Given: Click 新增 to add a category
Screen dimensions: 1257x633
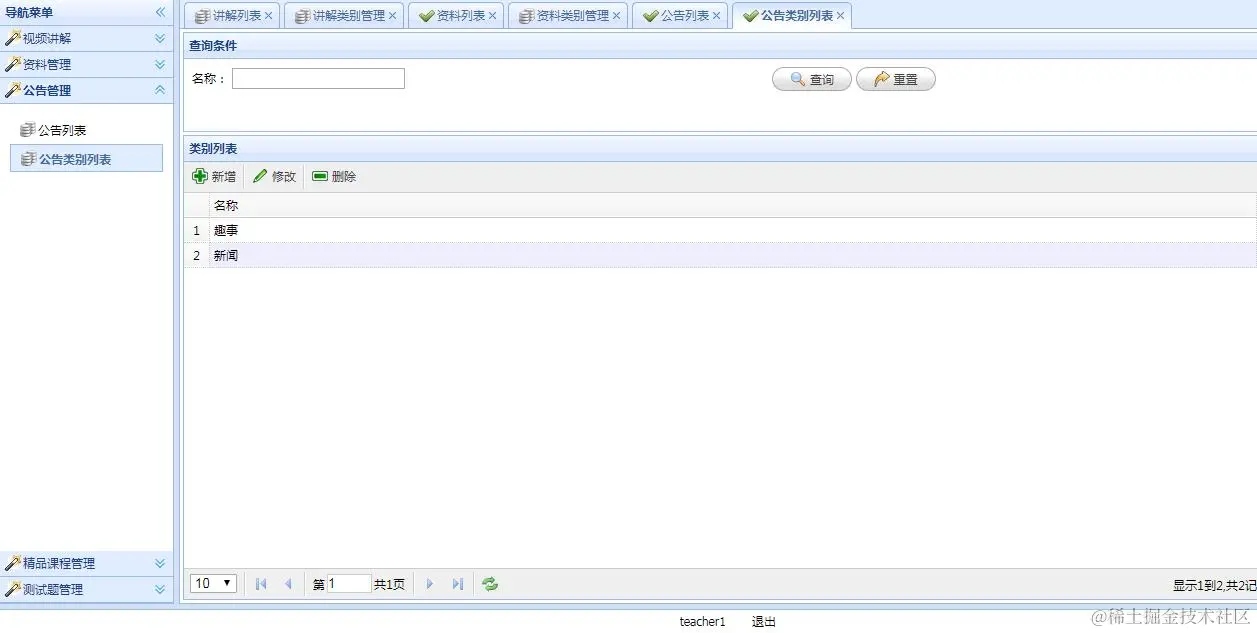Looking at the screenshot, I should (x=214, y=176).
